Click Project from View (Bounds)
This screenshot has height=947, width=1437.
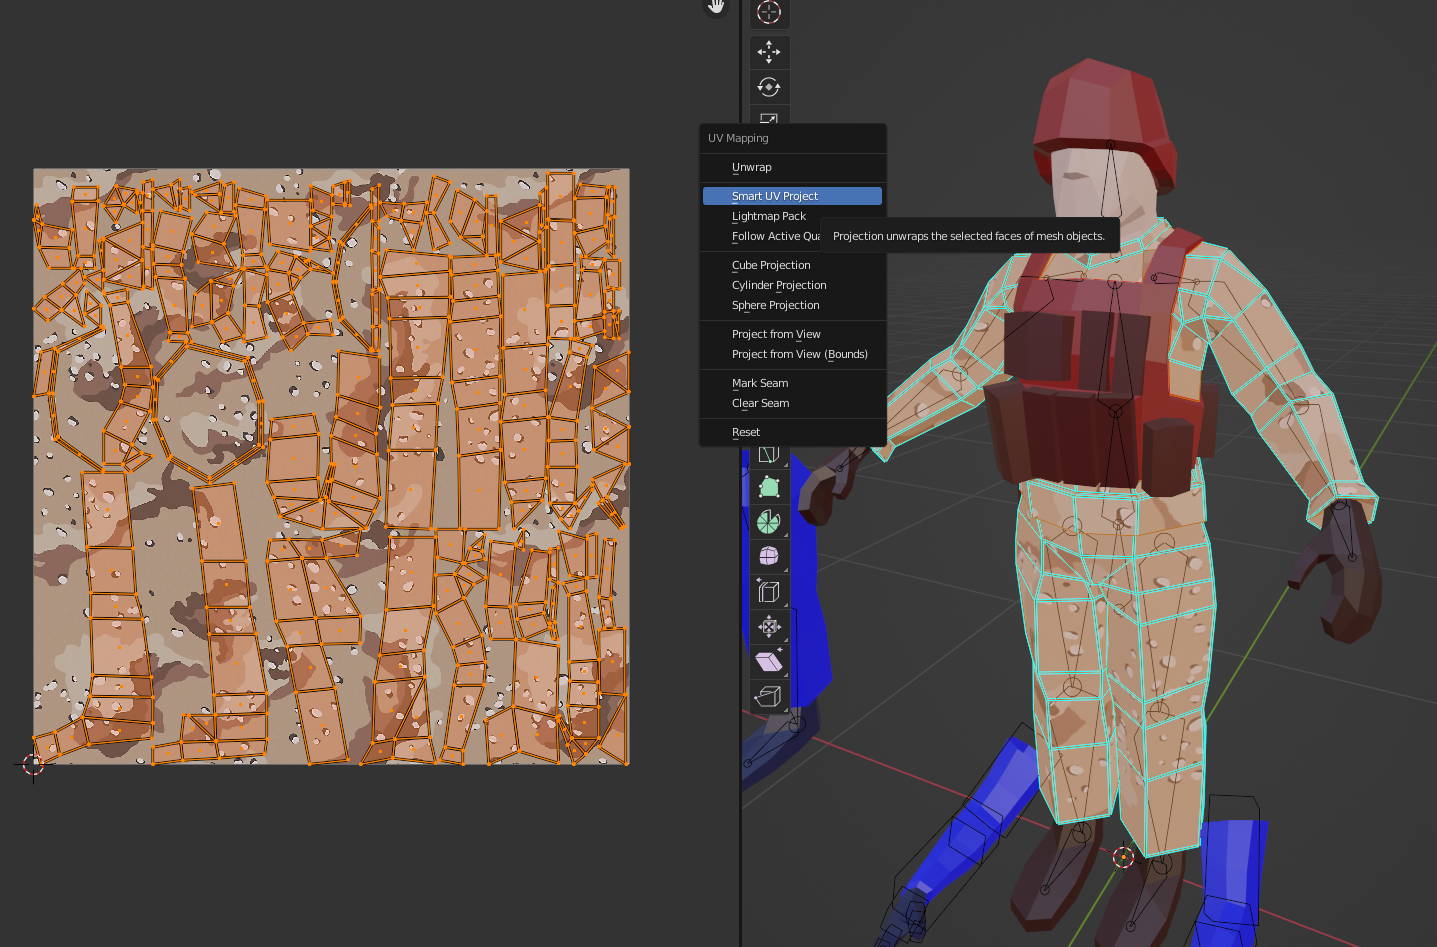pos(799,354)
